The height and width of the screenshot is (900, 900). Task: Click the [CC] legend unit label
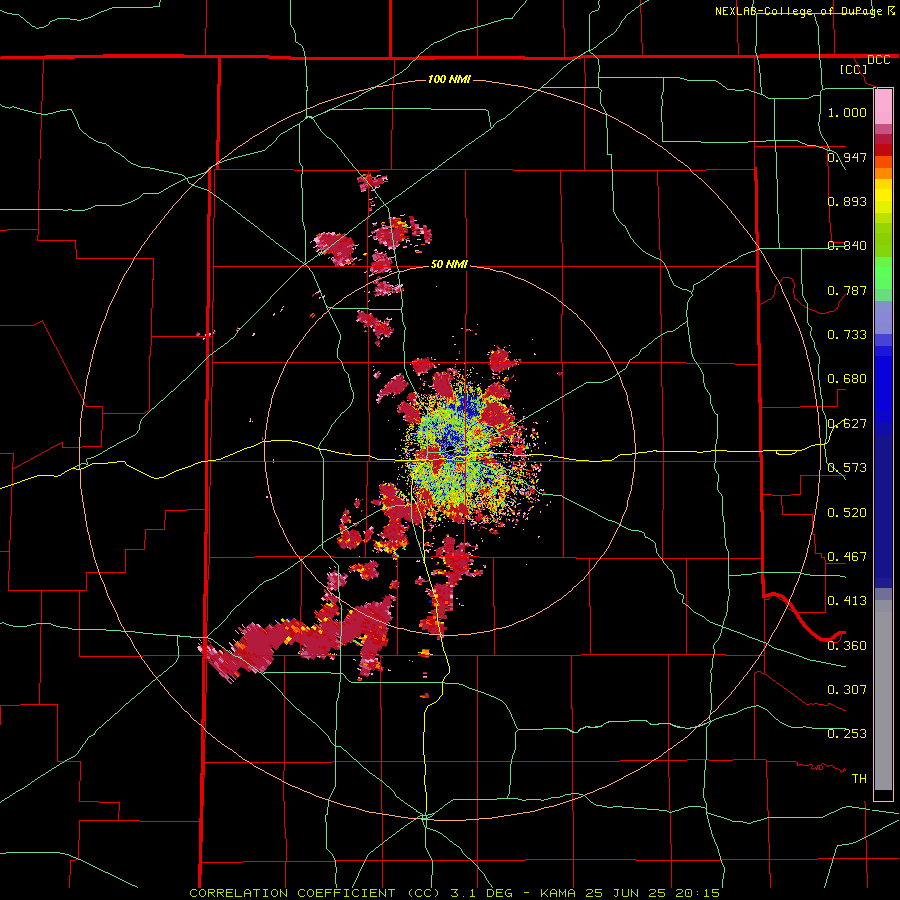coord(854,69)
